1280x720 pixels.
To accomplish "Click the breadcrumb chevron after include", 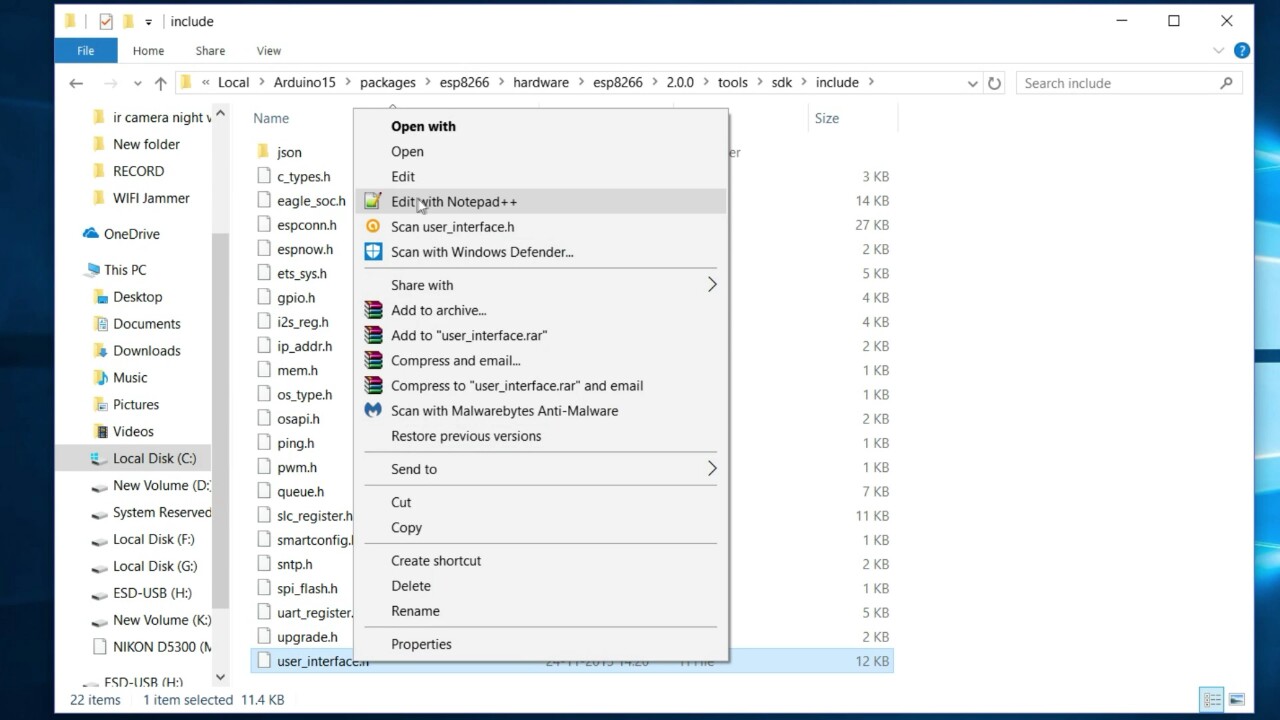I will point(870,83).
